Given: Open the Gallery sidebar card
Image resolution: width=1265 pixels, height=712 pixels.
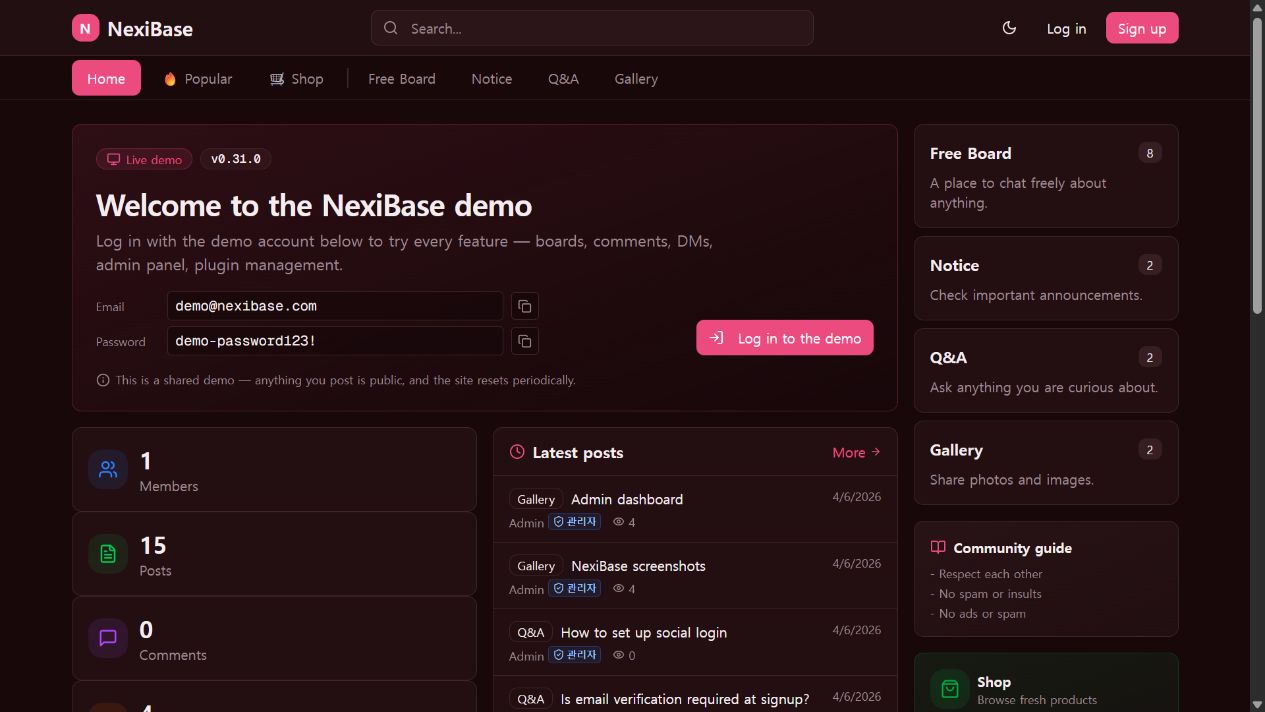Looking at the screenshot, I should 1046,463.
